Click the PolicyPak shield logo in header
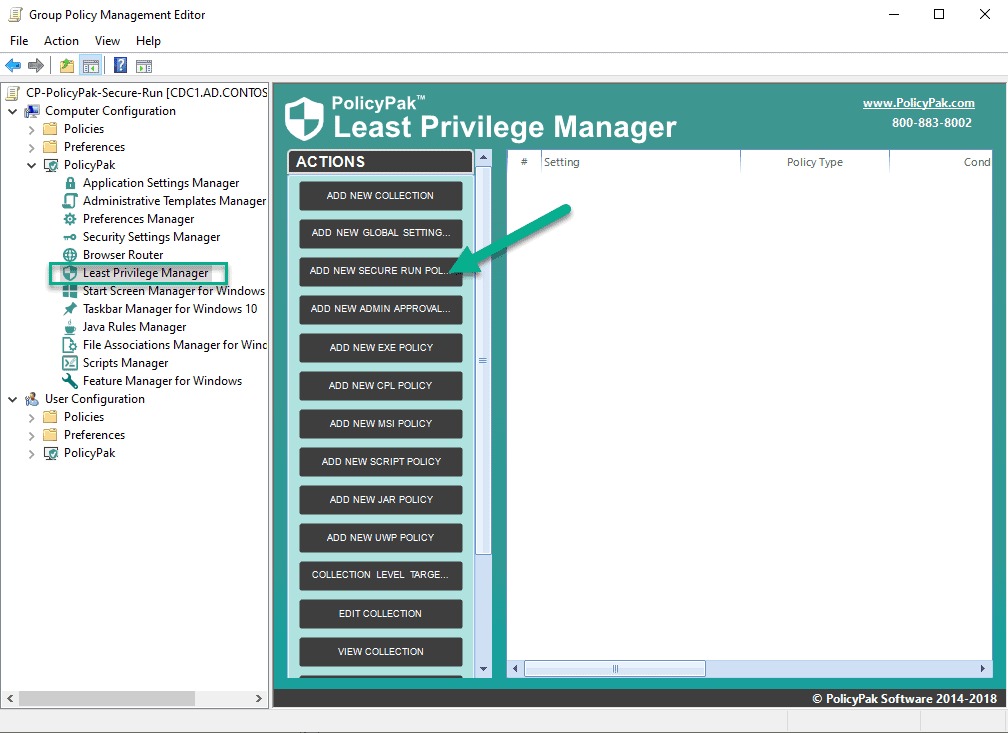This screenshot has width=1008, height=733. click(x=304, y=118)
